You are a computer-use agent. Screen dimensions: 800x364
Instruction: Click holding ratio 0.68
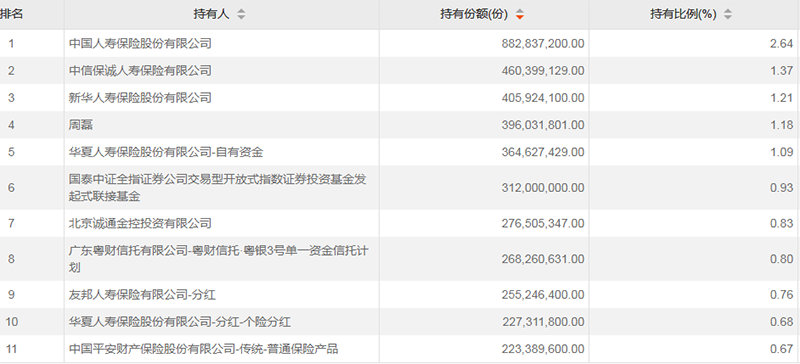(782, 322)
